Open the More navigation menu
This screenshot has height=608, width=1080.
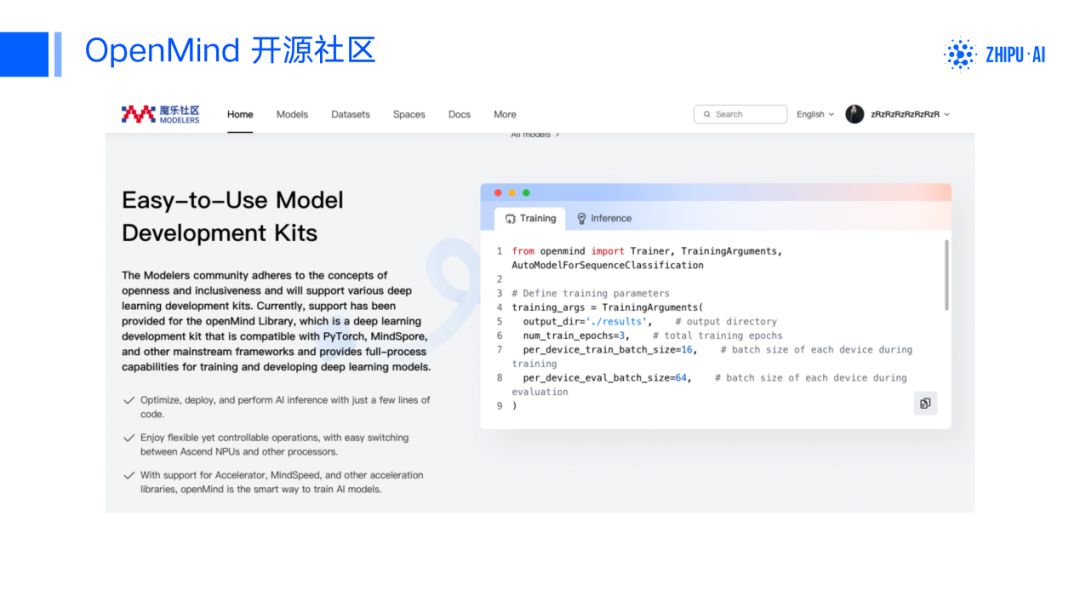click(505, 114)
